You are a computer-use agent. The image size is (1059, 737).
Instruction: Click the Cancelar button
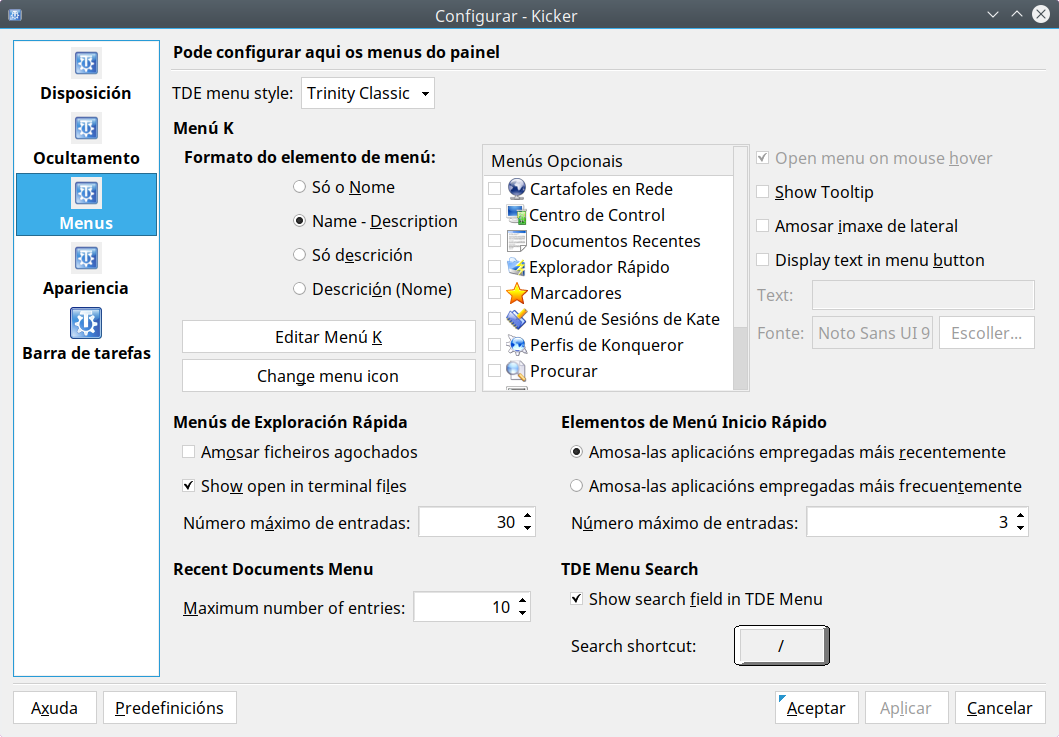(x=1000, y=707)
